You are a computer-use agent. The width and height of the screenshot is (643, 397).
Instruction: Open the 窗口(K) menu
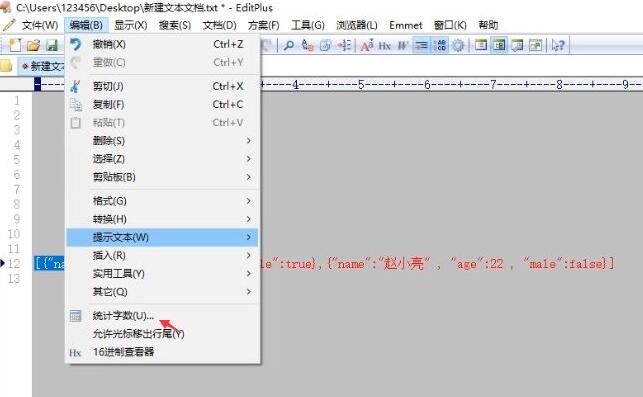point(450,25)
